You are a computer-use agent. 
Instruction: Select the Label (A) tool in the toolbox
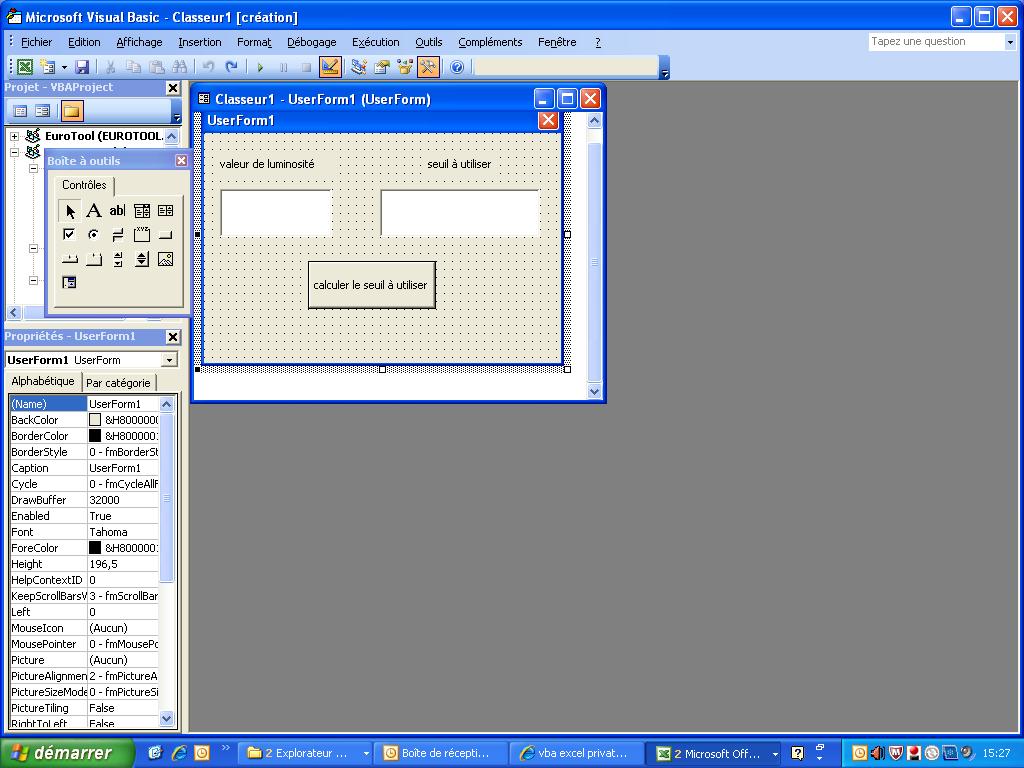tap(94, 210)
